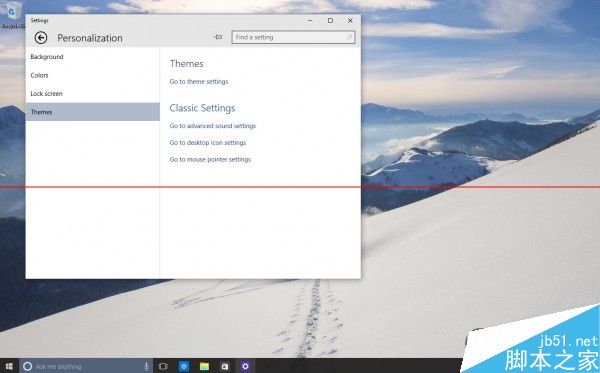The width and height of the screenshot is (600, 373).
Task: Select the Themes section
Action: point(93,112)
